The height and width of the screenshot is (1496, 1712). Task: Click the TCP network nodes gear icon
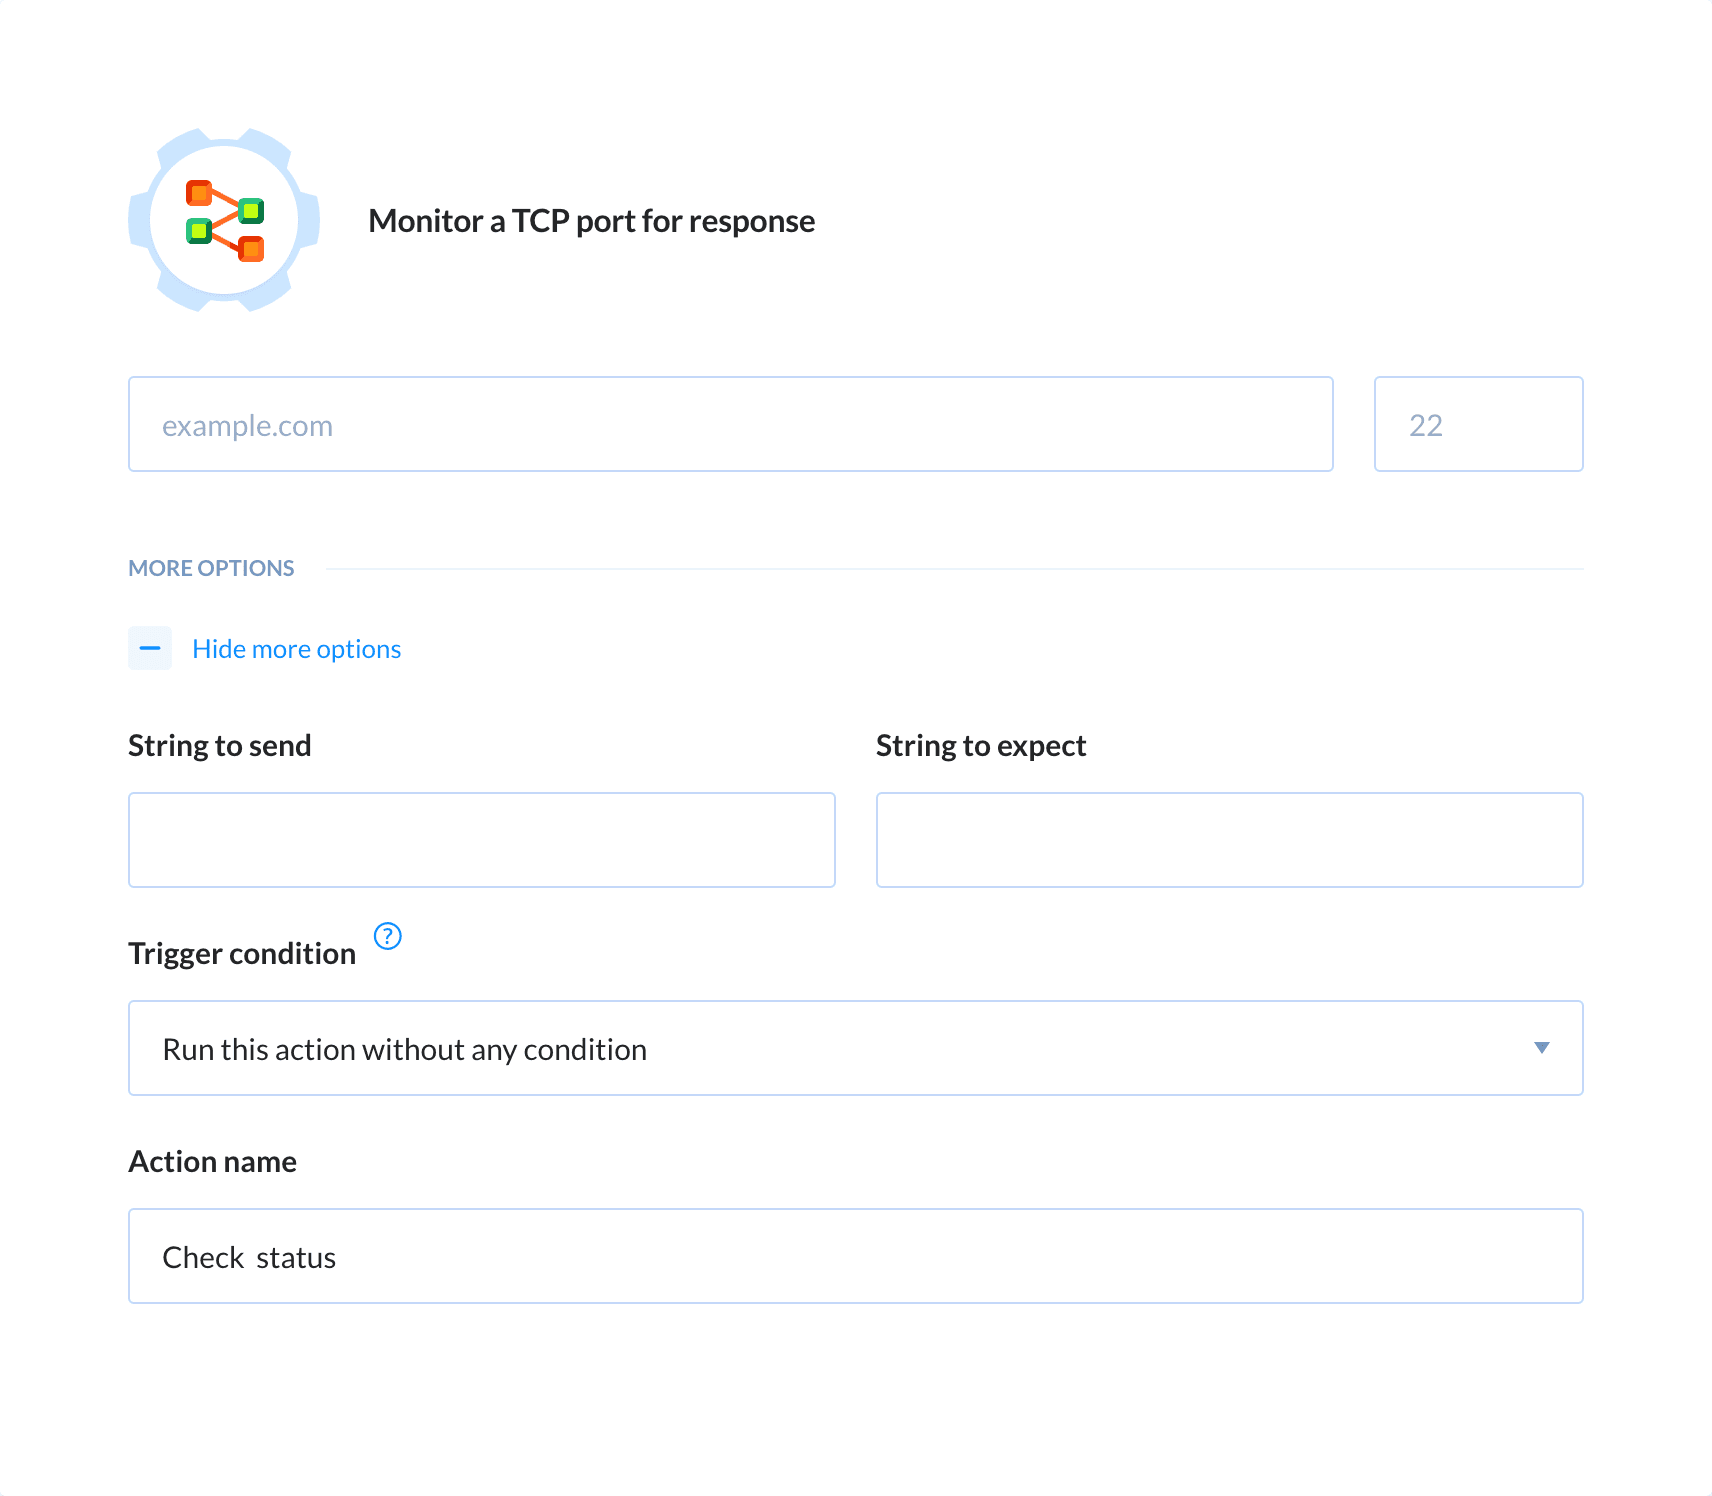click(x=224, y=220)
